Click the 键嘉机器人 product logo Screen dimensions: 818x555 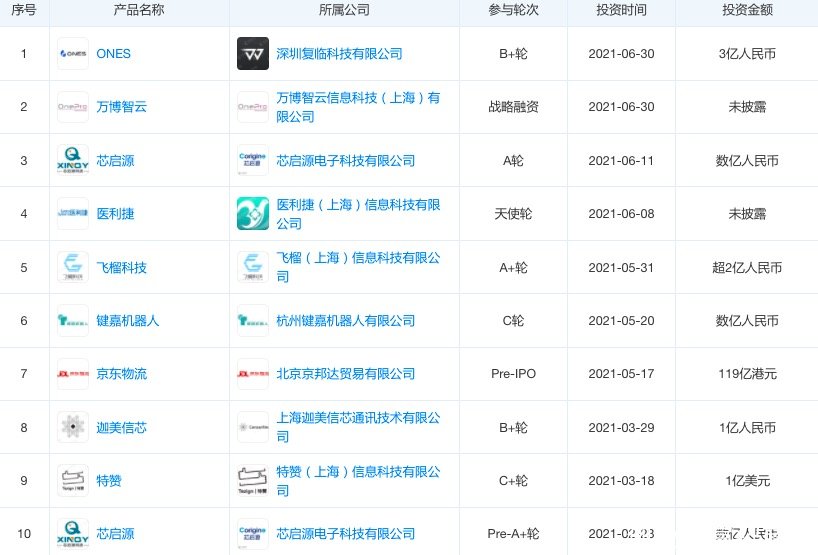pos(73,320)
